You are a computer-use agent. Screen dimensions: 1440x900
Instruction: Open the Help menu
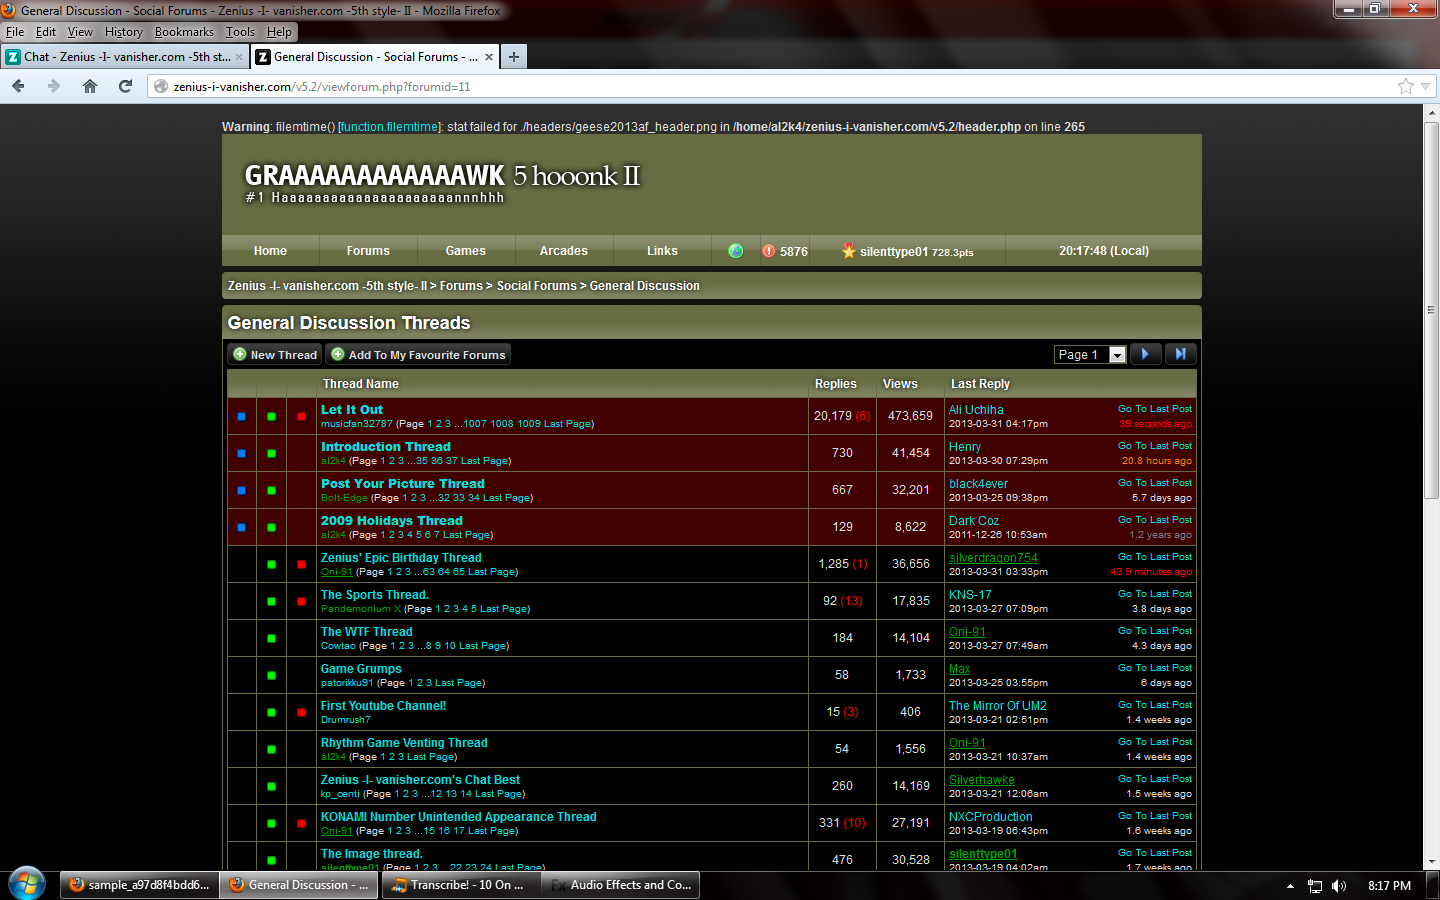pos(279,32)
